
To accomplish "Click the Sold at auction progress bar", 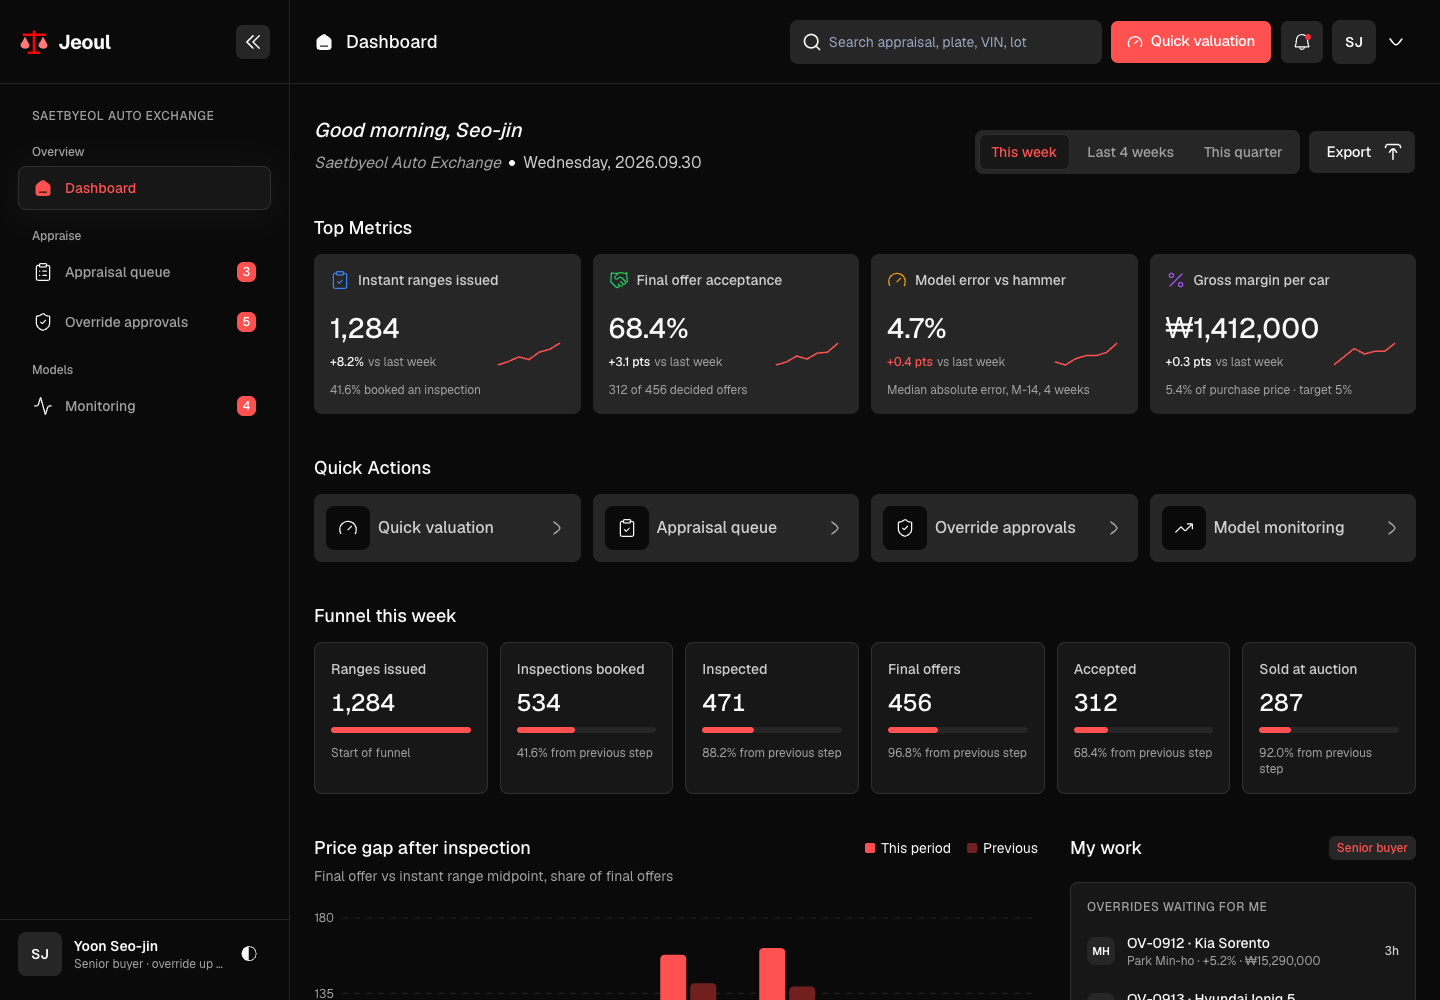I will point(1329,730).
